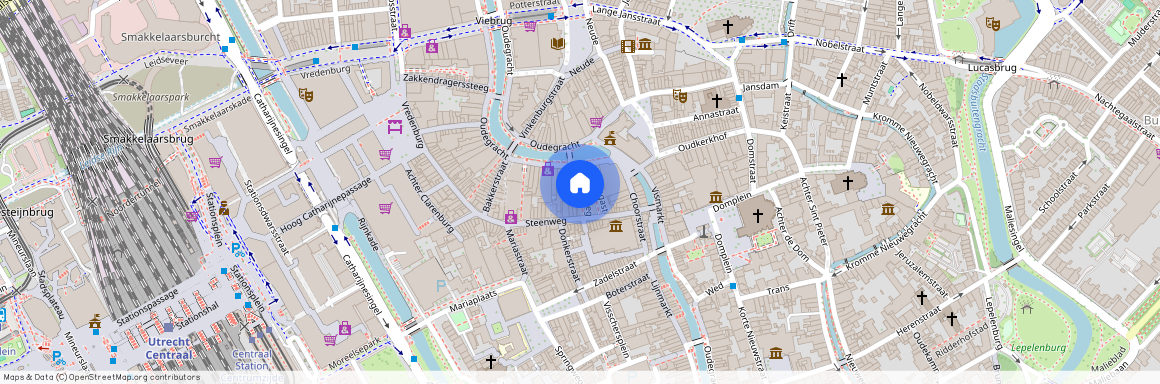Select the museum icon near Domstraat
Image resolution: width=1160 pixels, height=384 pixels.
click(x=715, y=198)
